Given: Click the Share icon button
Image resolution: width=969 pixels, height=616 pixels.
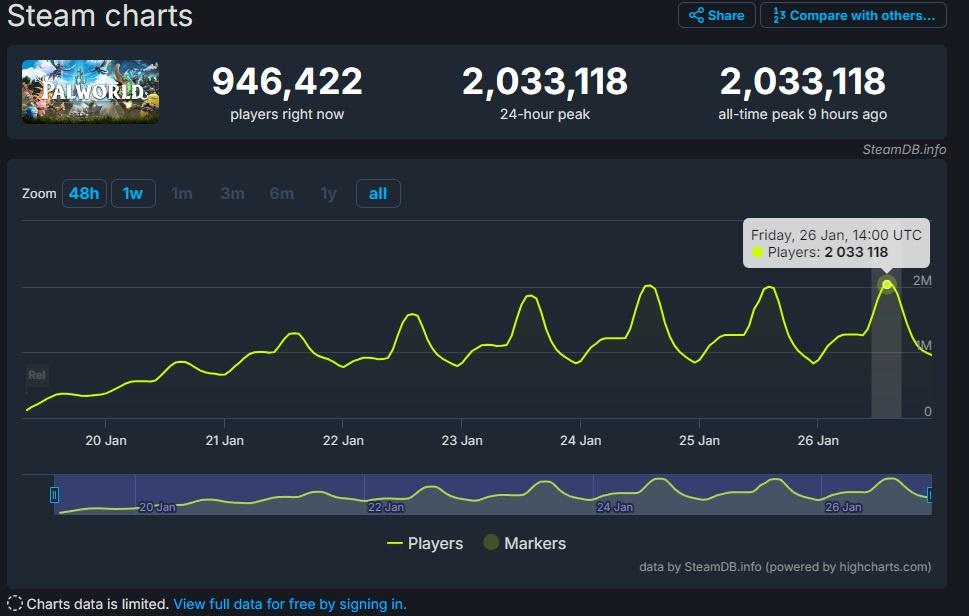Looking at the screenshot, I should point(716,15).
